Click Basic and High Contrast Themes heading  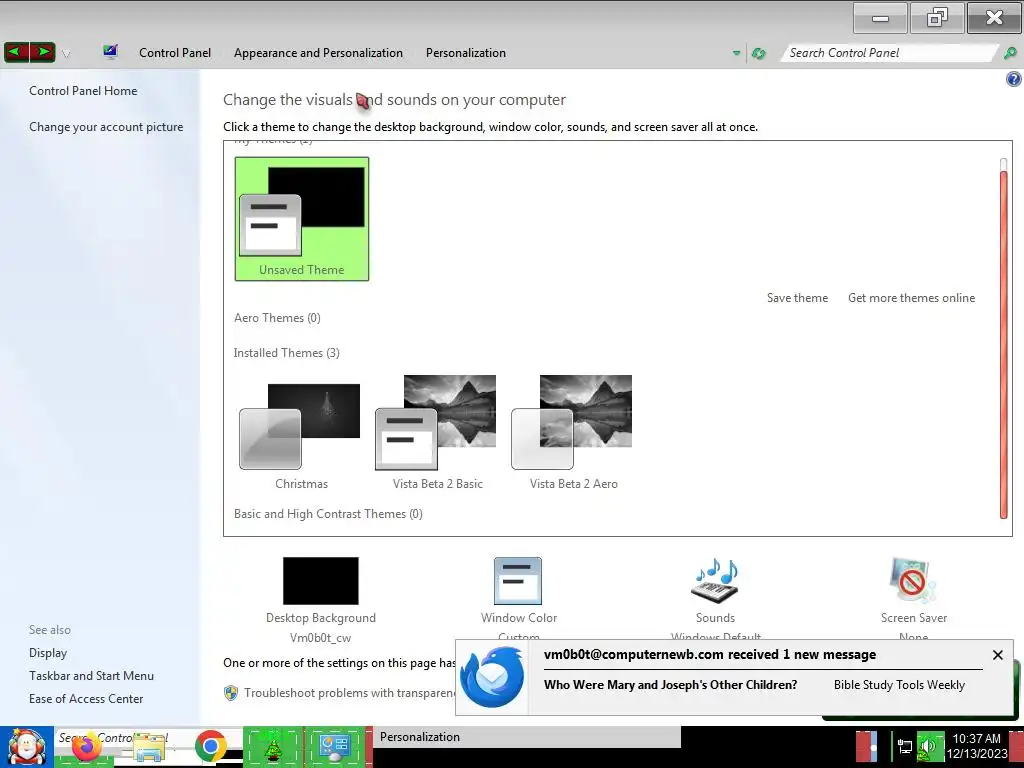328,514
